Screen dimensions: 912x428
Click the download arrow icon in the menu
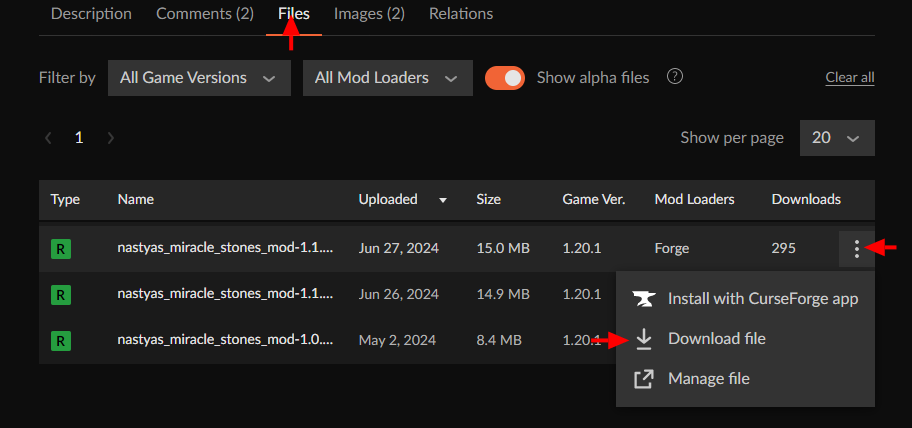click(x=643, y=339)
